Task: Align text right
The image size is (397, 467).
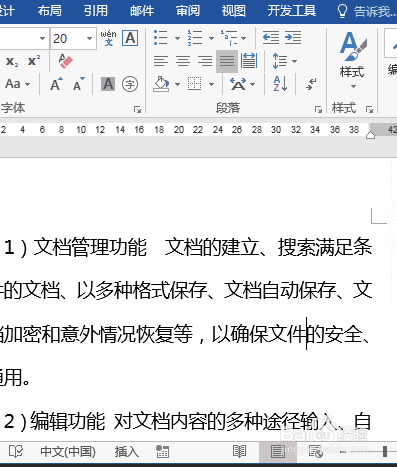Action: [x=205, y=61]
